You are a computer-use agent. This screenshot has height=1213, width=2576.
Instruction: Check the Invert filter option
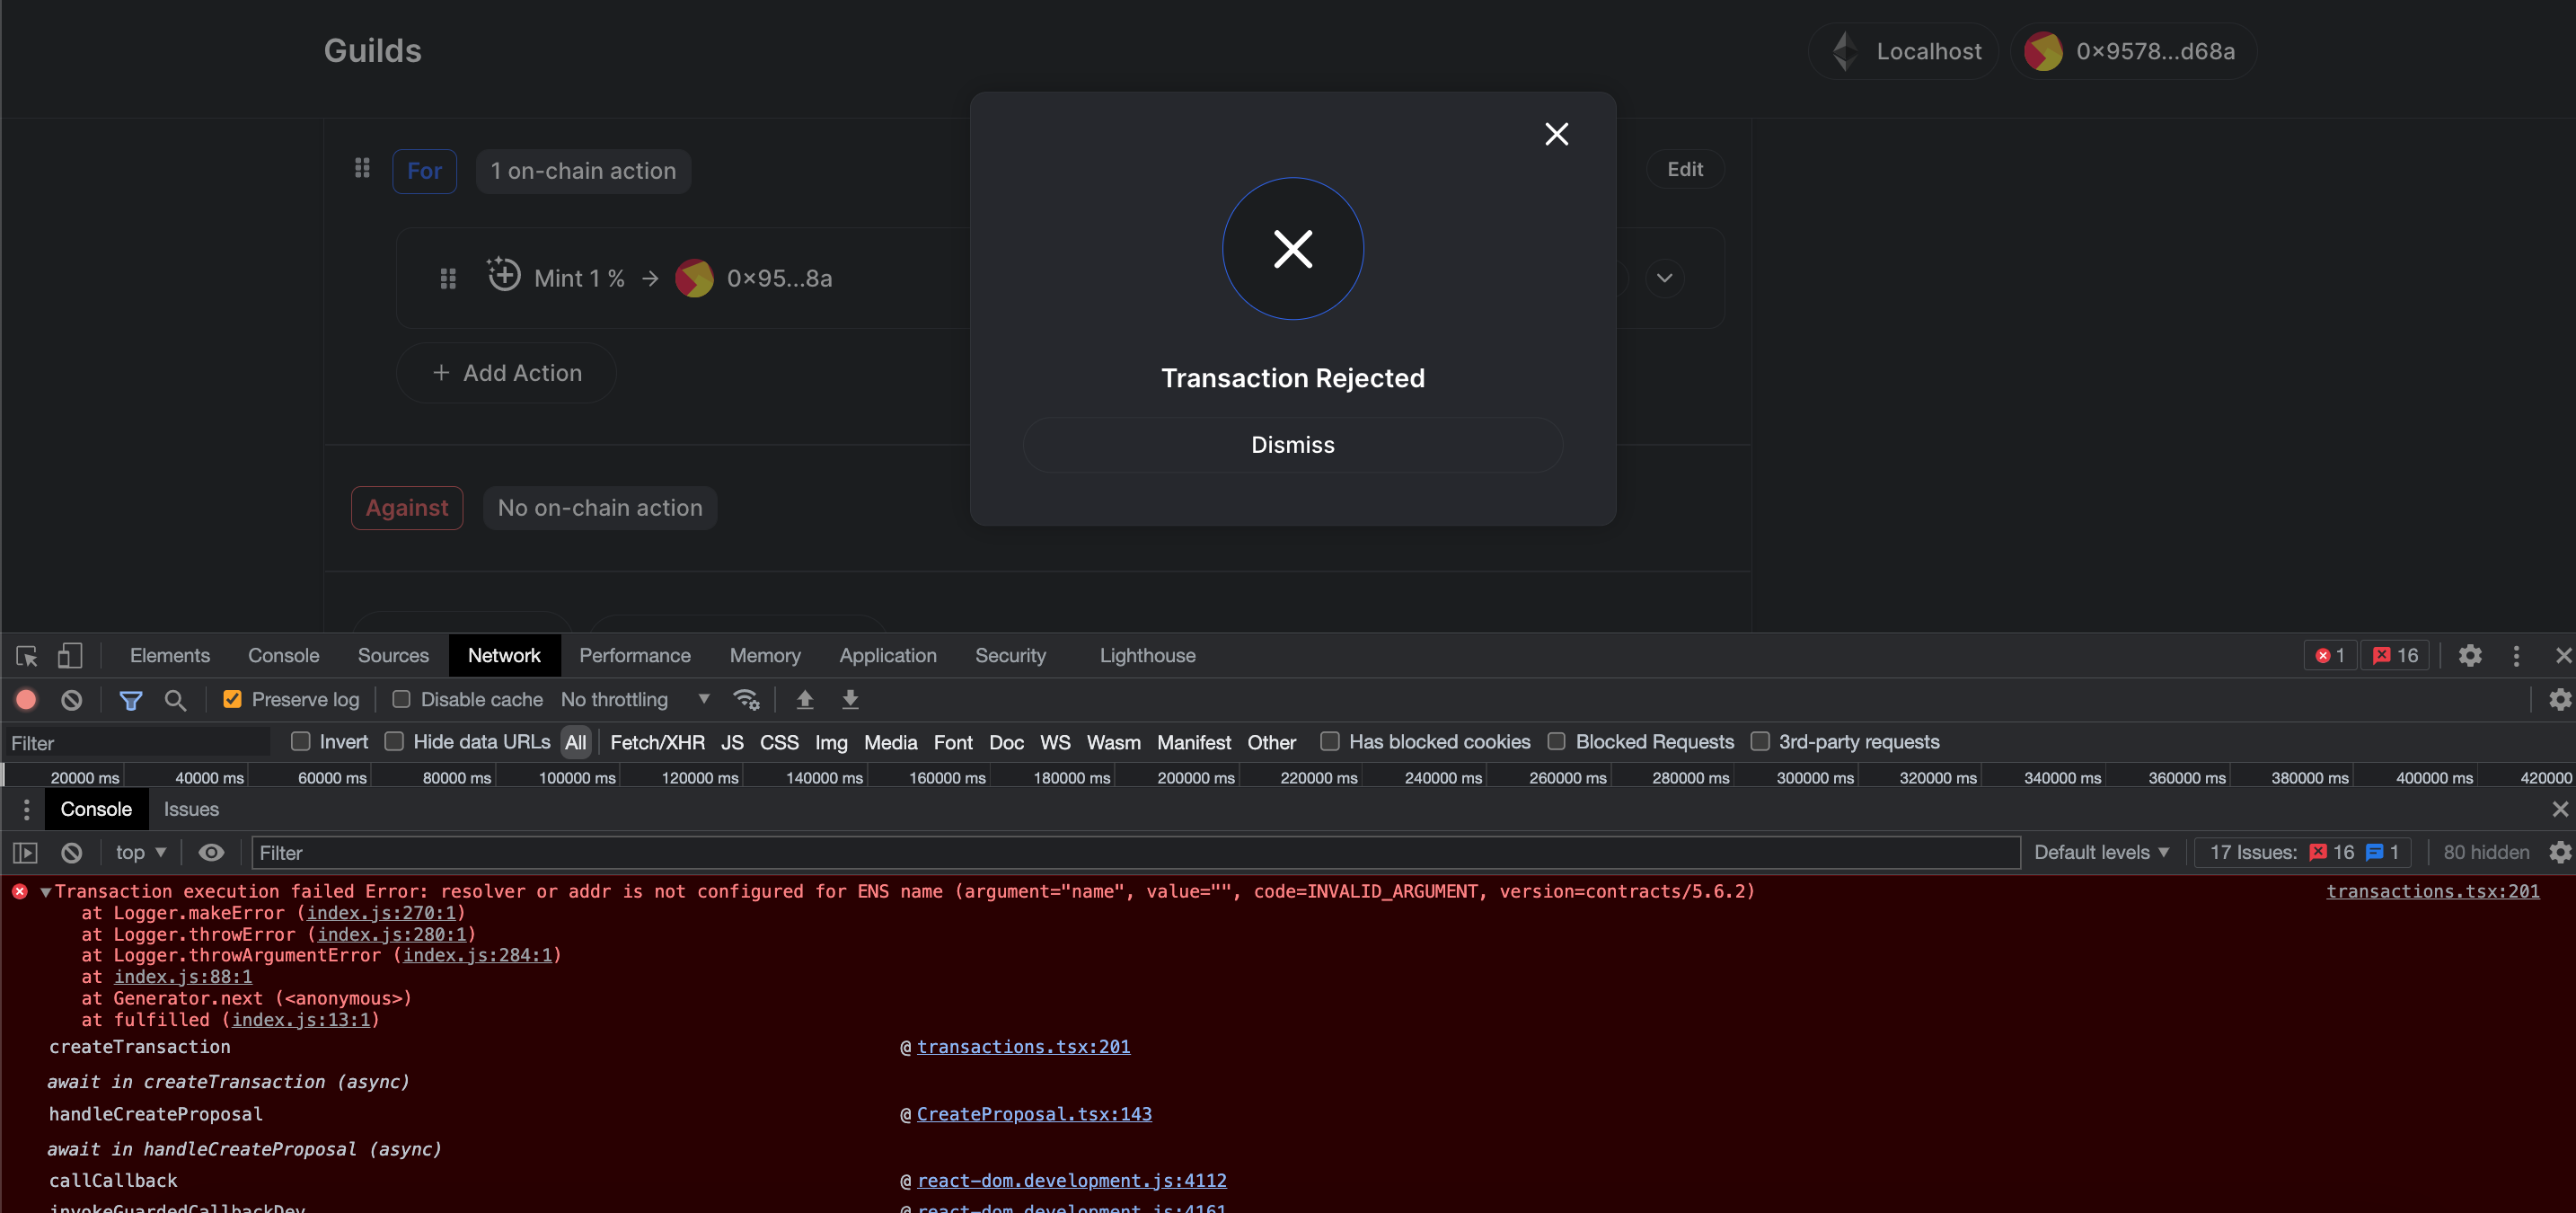point(299,741)
